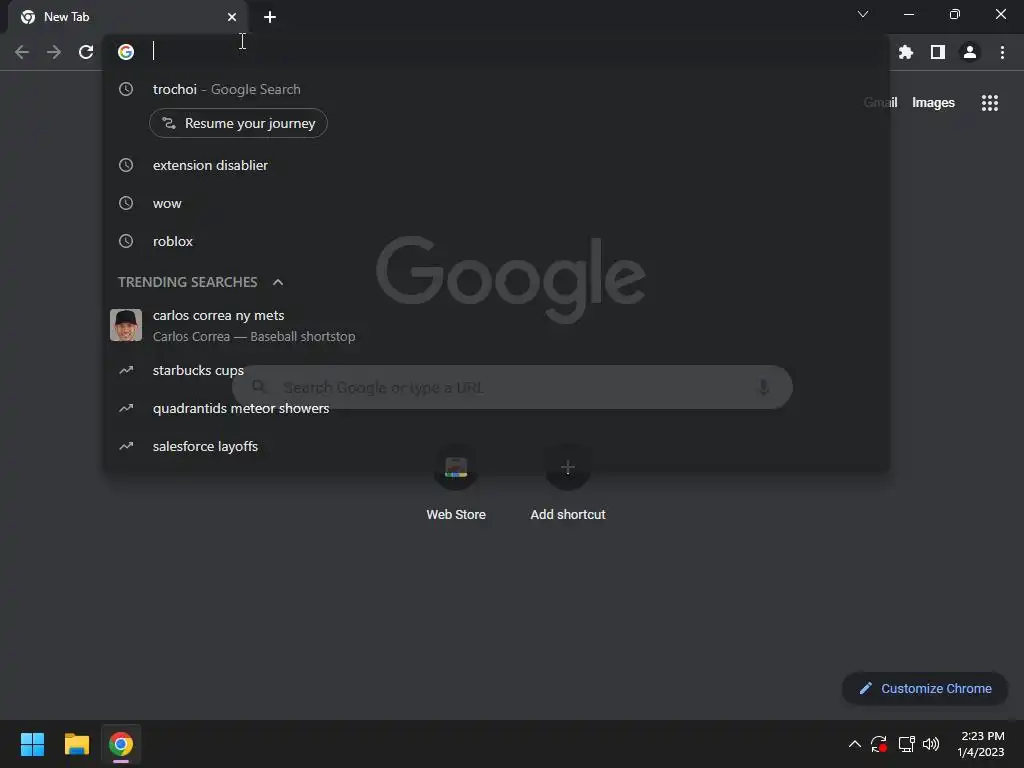The width and height of the screenshot is (1024, 768).
Task: Click the volume speaker tray icon
Action: tap(931, 744)
